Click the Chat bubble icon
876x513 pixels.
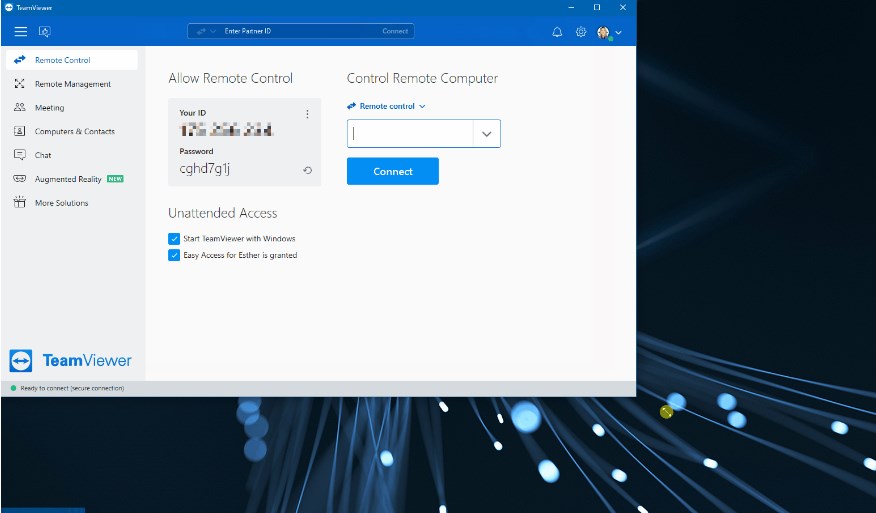pos(20,155)
